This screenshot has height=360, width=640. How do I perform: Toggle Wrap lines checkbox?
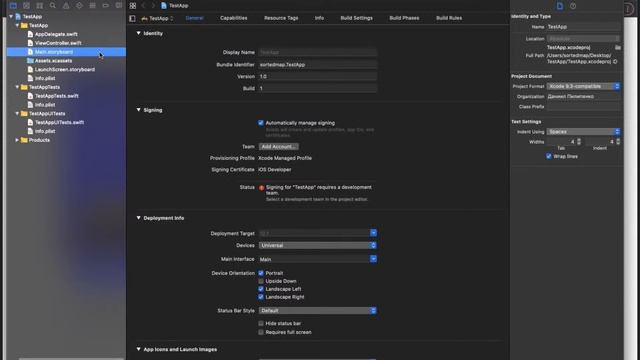[x=549, y=156]
